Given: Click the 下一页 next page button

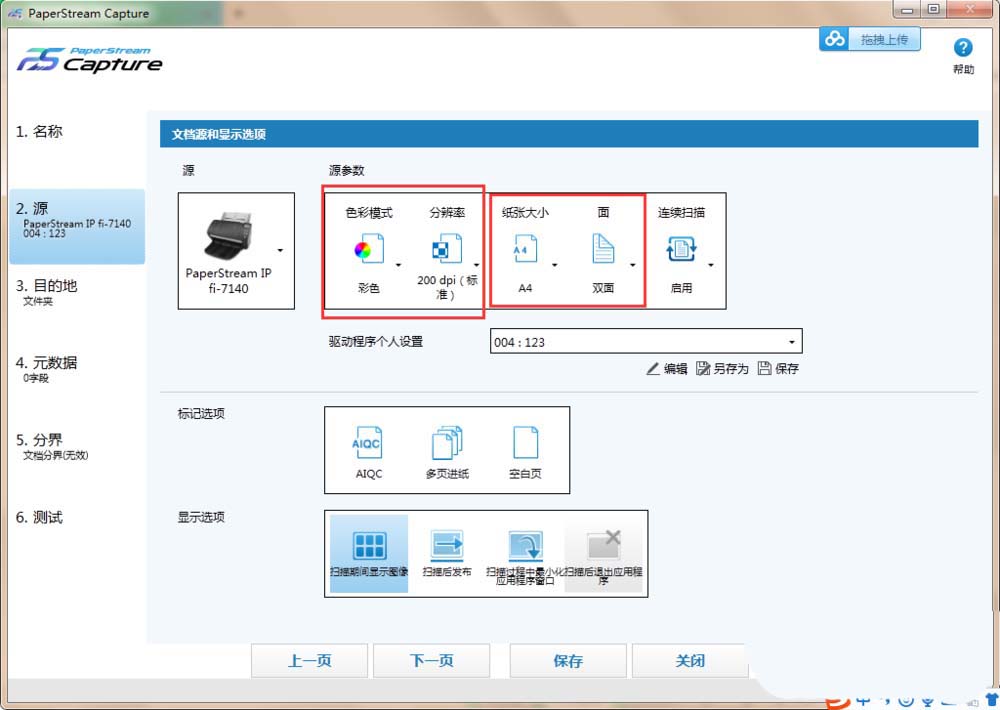Looking at the screenshot, I should click(x=432, y=660).
